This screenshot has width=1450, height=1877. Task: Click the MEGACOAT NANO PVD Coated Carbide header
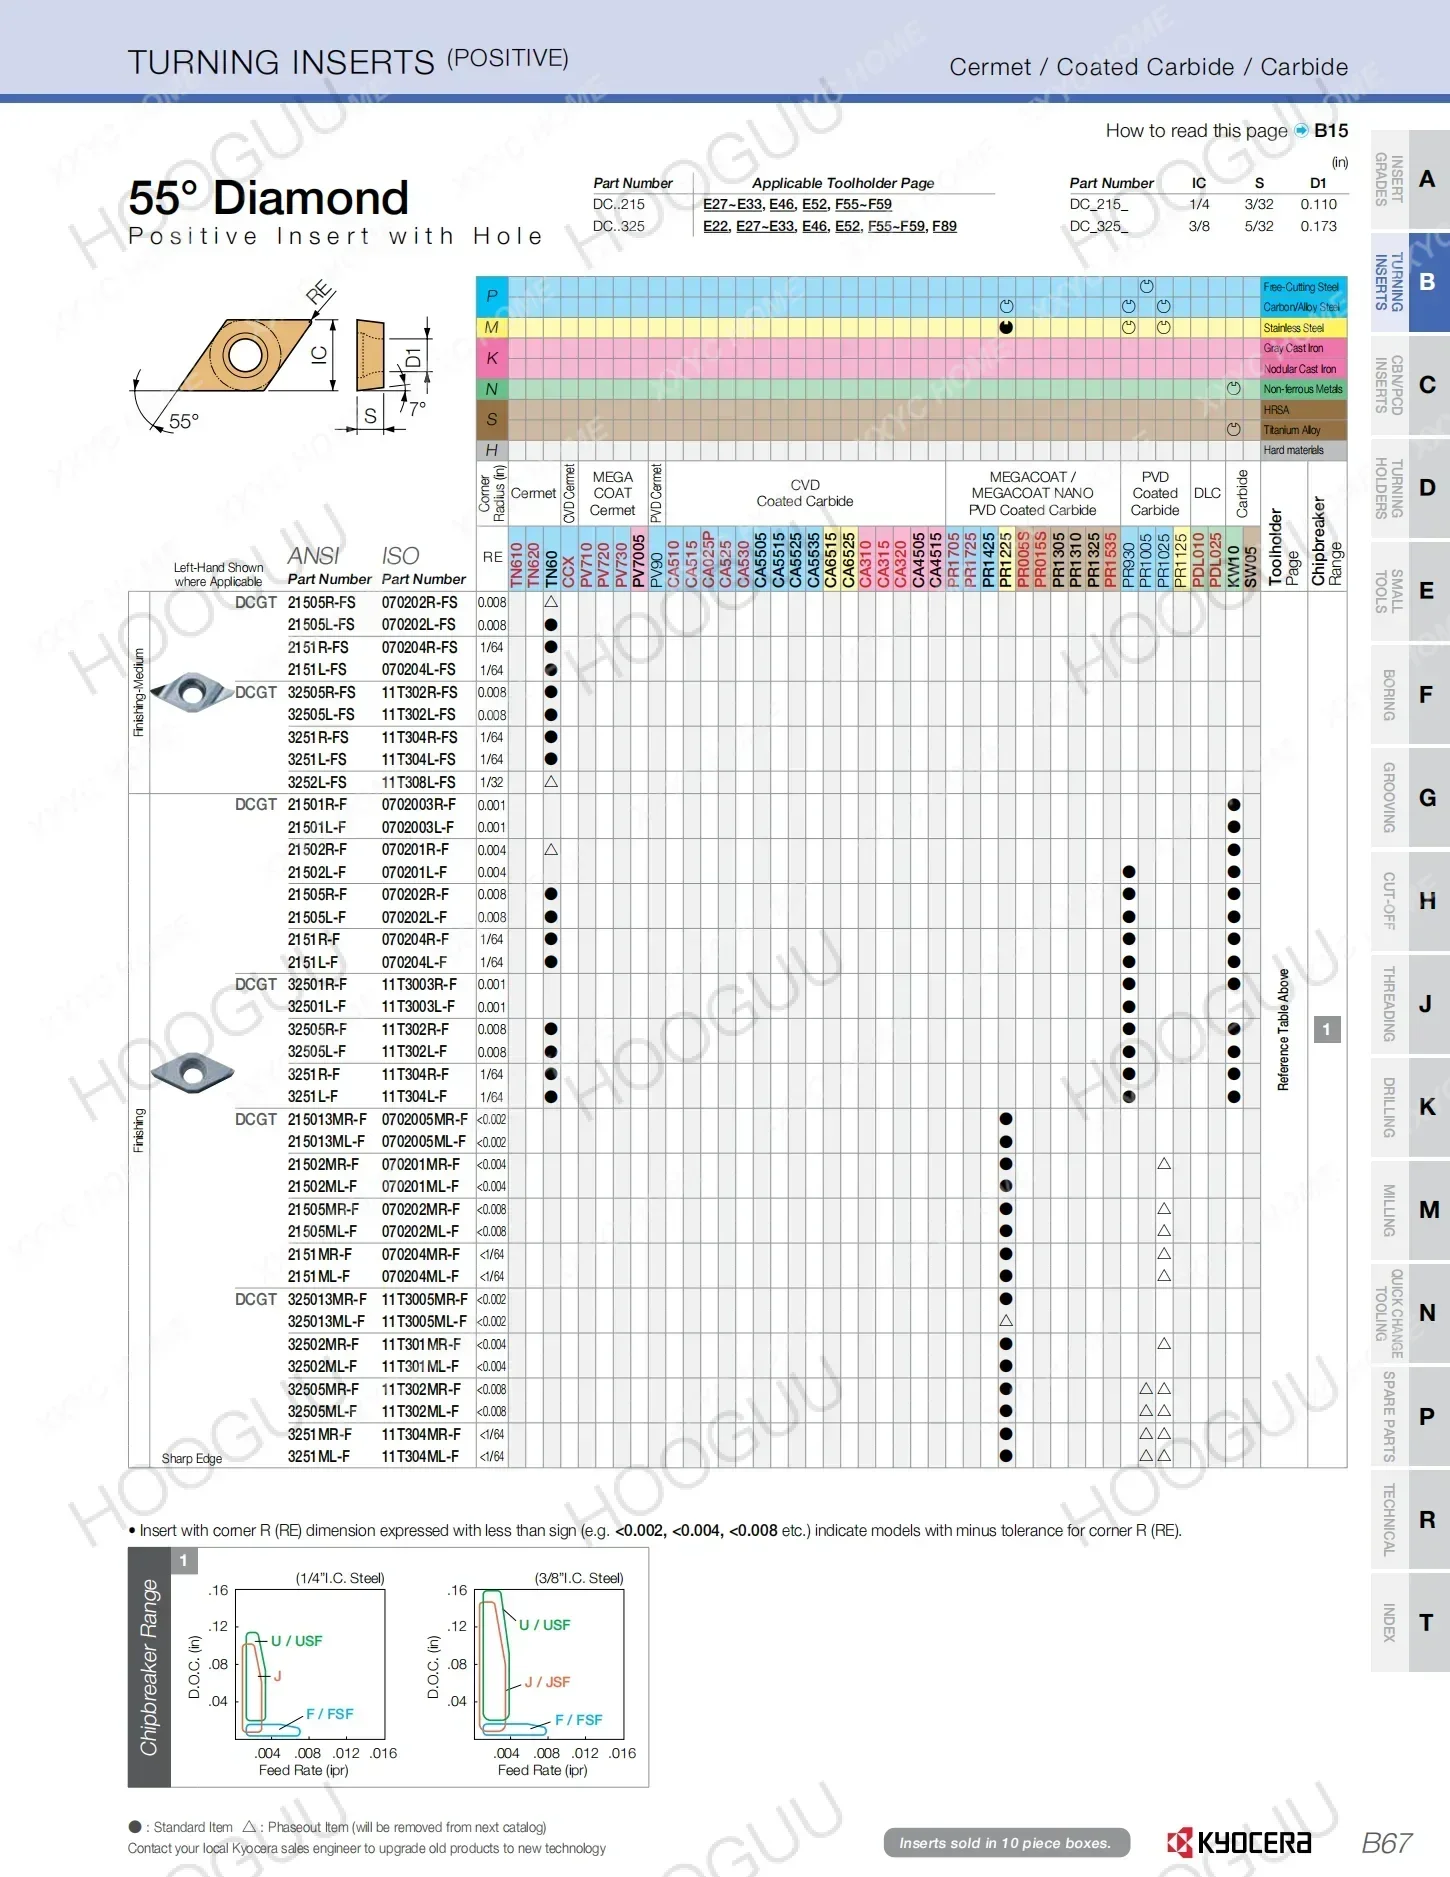pyautogui.click(x=1033, y=493)
